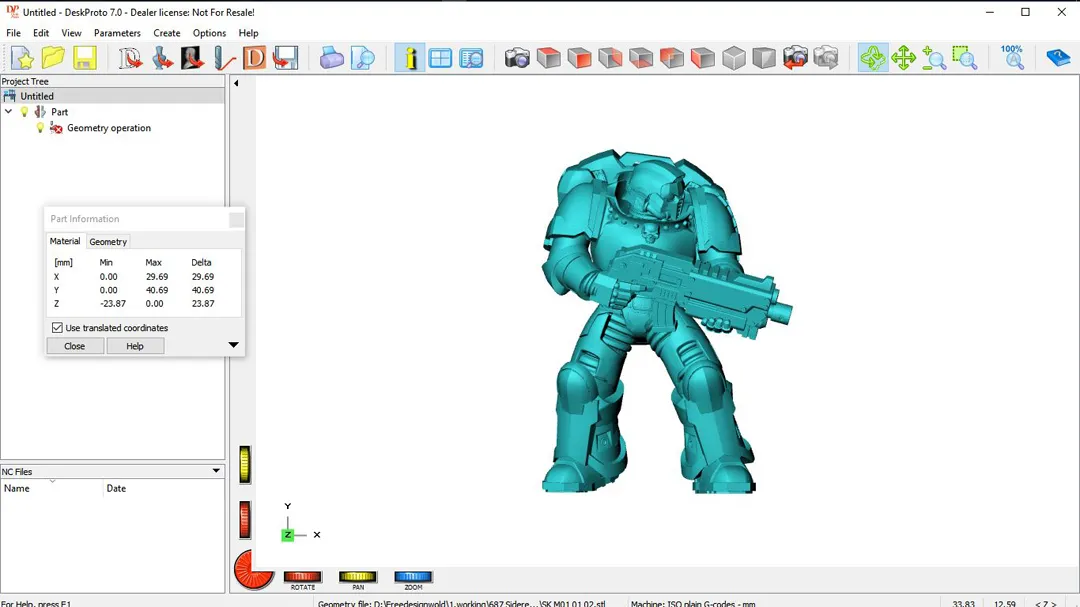Go to next view greyed camera icon
This screenshot has height=607, width=1080.
tap(826, 58)
